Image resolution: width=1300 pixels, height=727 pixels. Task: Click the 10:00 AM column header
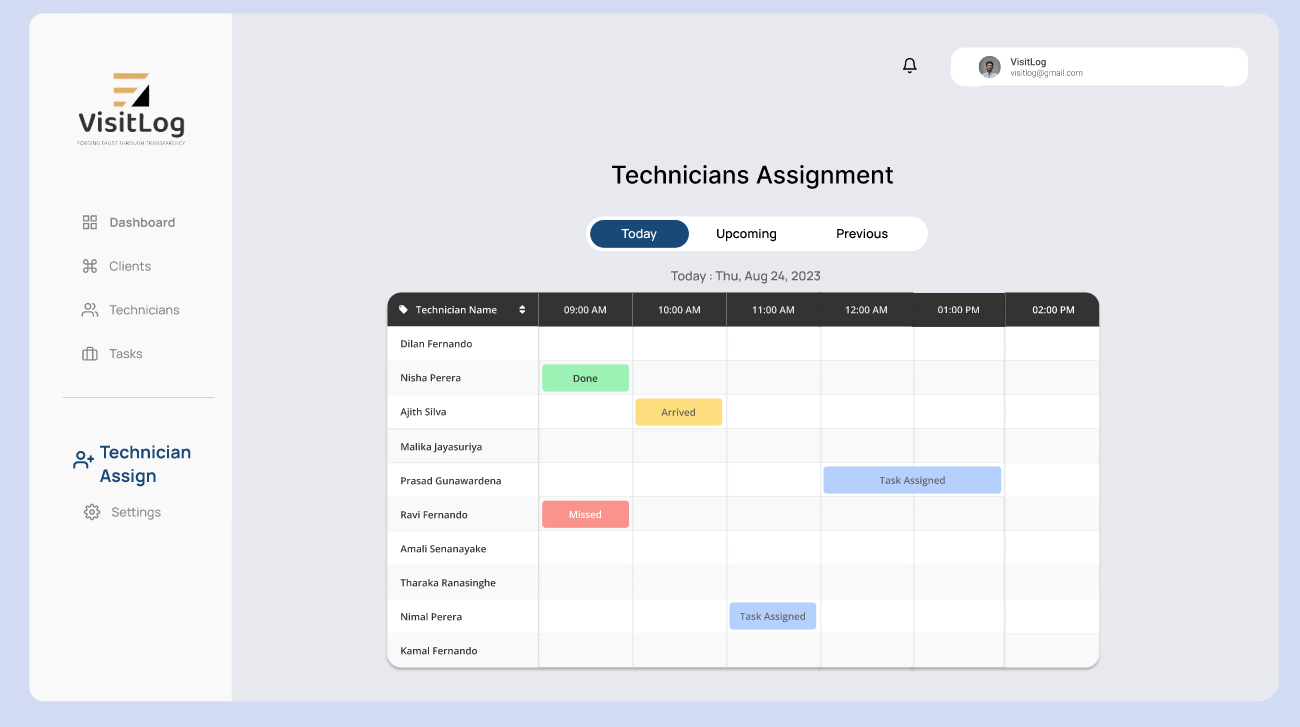coord(679,310)
